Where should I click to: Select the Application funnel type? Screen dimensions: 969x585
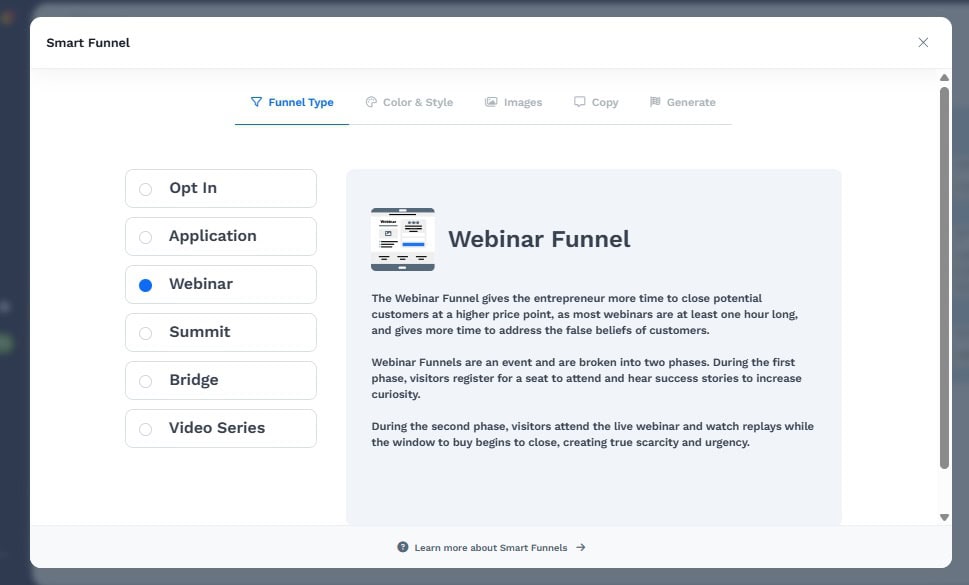145,236
